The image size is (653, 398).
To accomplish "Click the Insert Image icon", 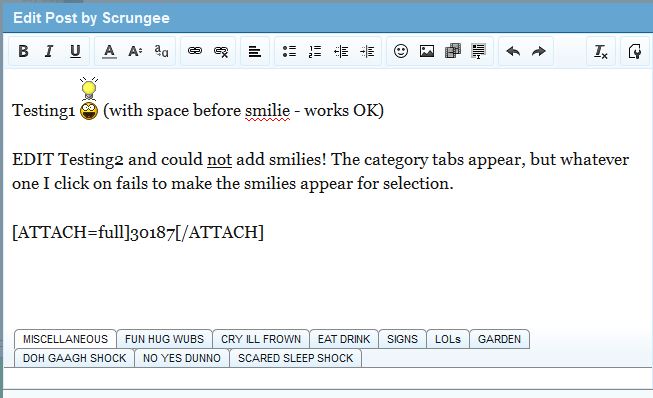I will pyautogui.click(x=427, y=51).
